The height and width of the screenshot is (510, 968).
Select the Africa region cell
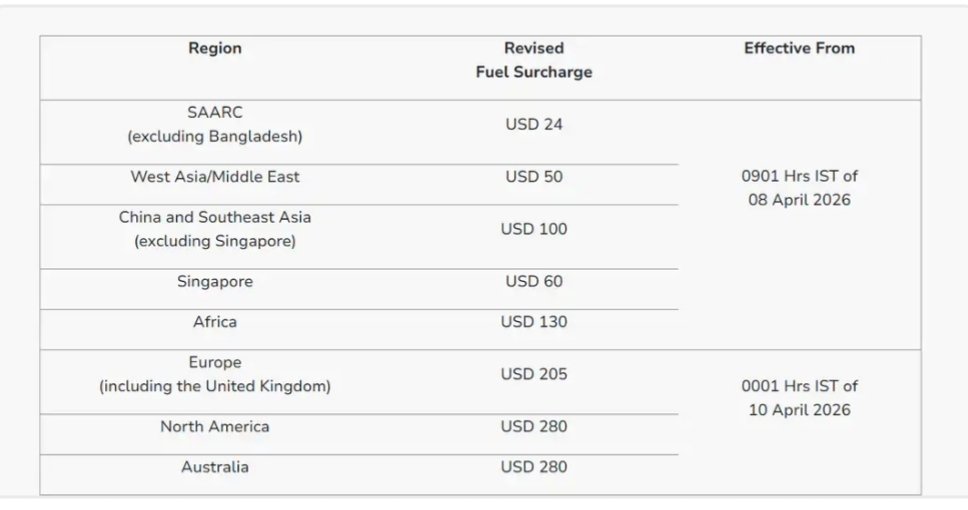pyautogui.click(x=215, y=322)
